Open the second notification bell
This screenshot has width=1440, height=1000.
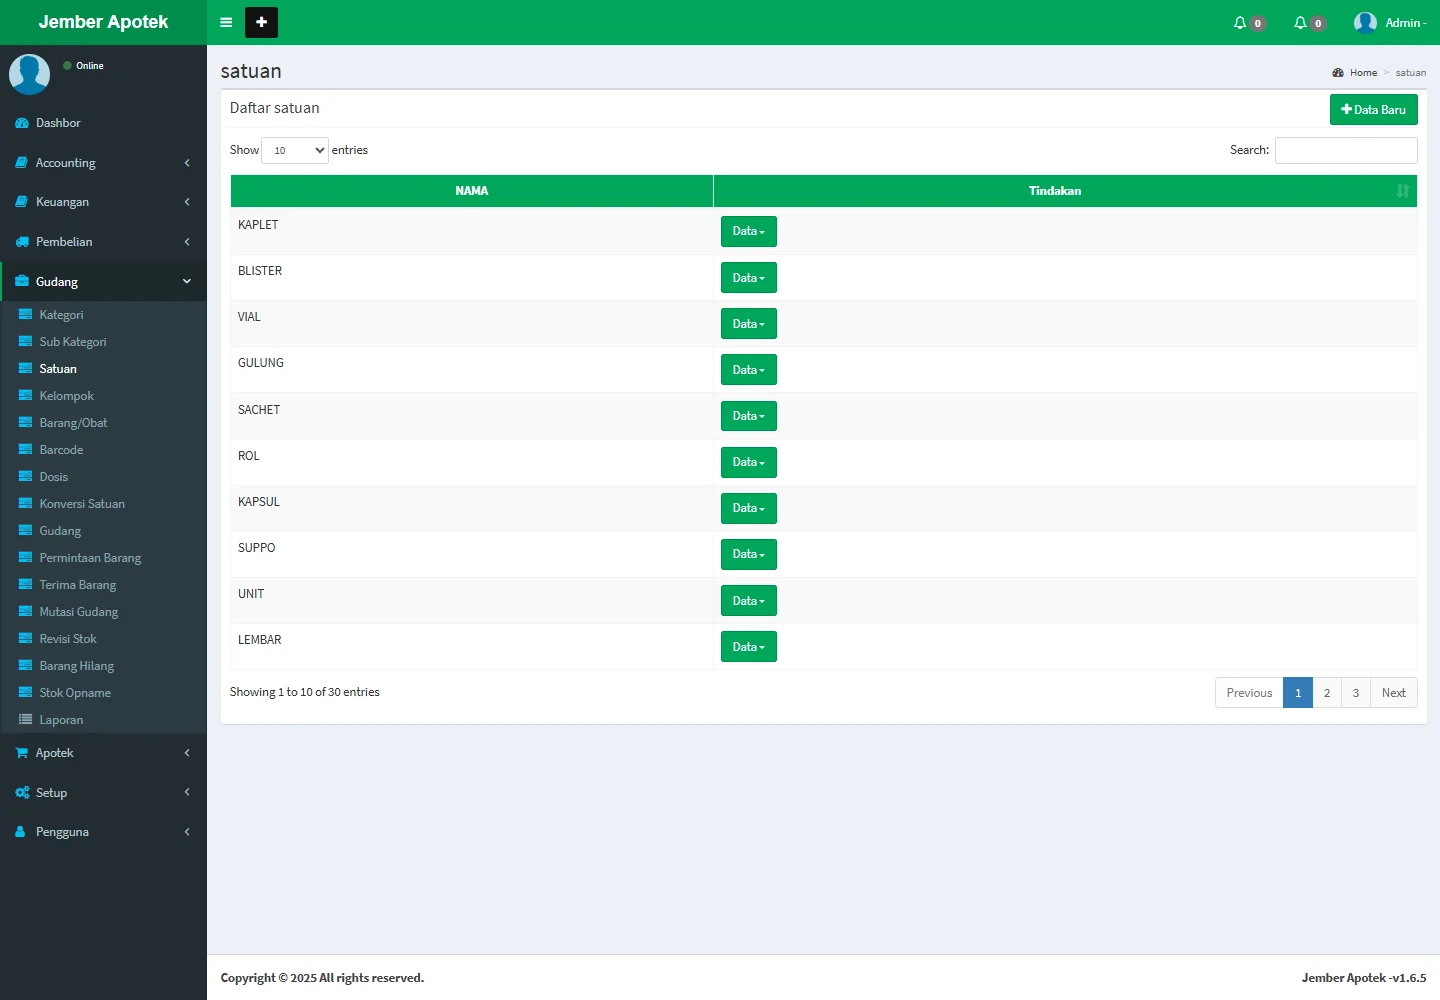pos(1301,22)
